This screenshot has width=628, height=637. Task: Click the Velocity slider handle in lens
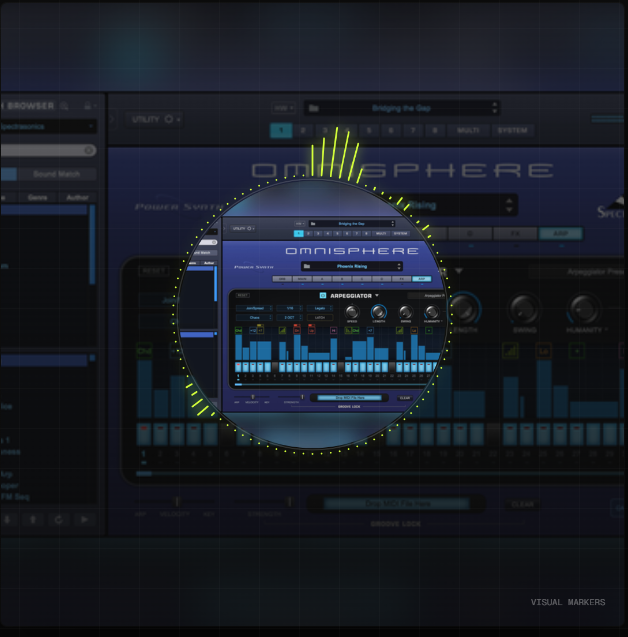pos(253,397)
